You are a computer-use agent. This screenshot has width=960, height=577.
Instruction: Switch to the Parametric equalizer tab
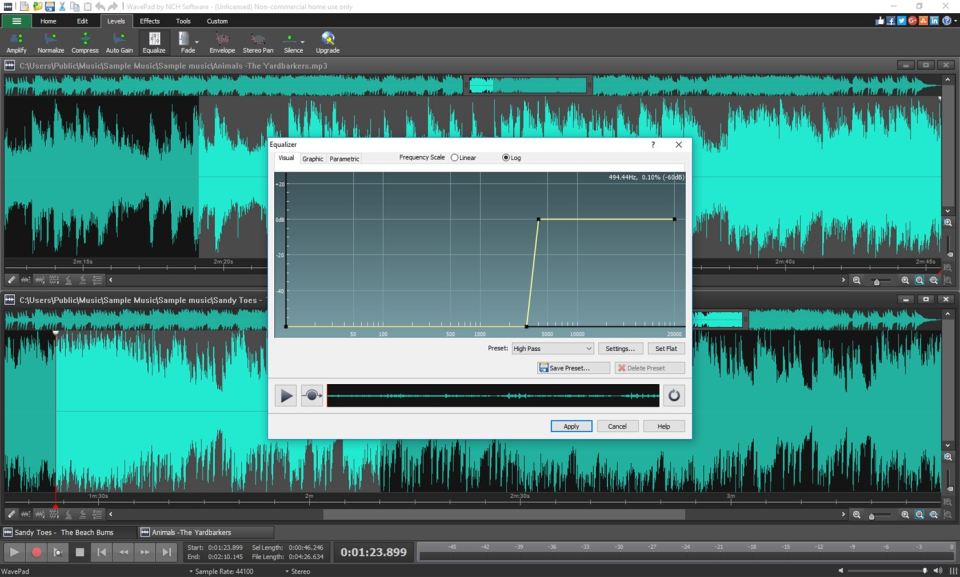pos(344,159)
